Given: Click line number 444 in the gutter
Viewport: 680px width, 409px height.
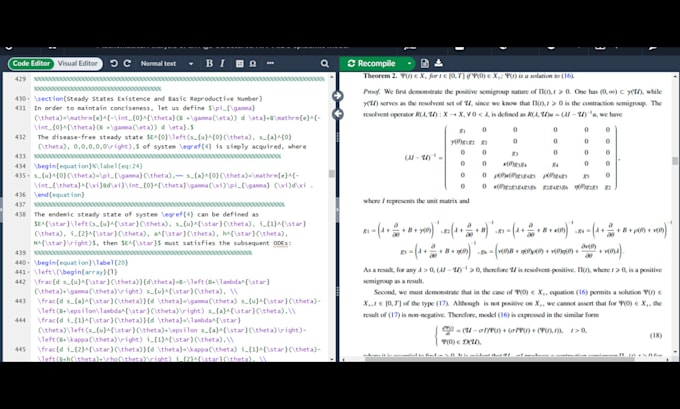Looking at the screenshot, I should point(20,320).
